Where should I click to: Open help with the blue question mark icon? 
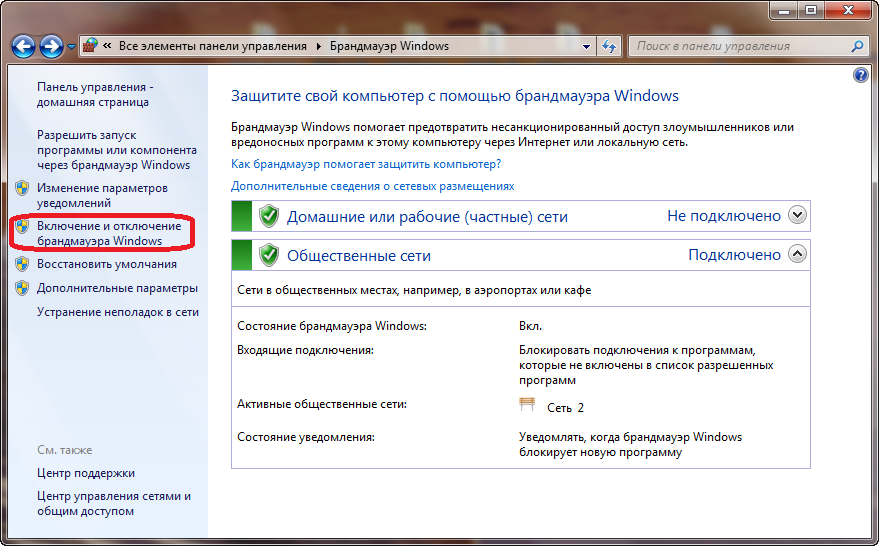(x=861, y=75)
